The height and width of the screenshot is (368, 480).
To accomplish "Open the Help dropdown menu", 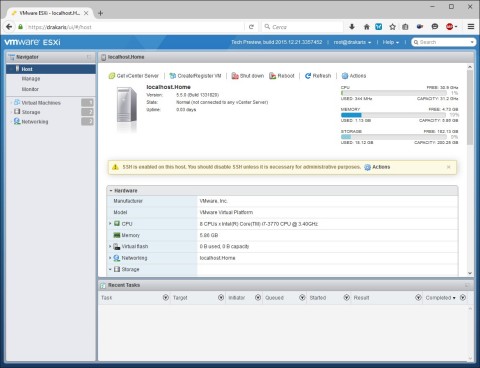I will coord(391,42).
